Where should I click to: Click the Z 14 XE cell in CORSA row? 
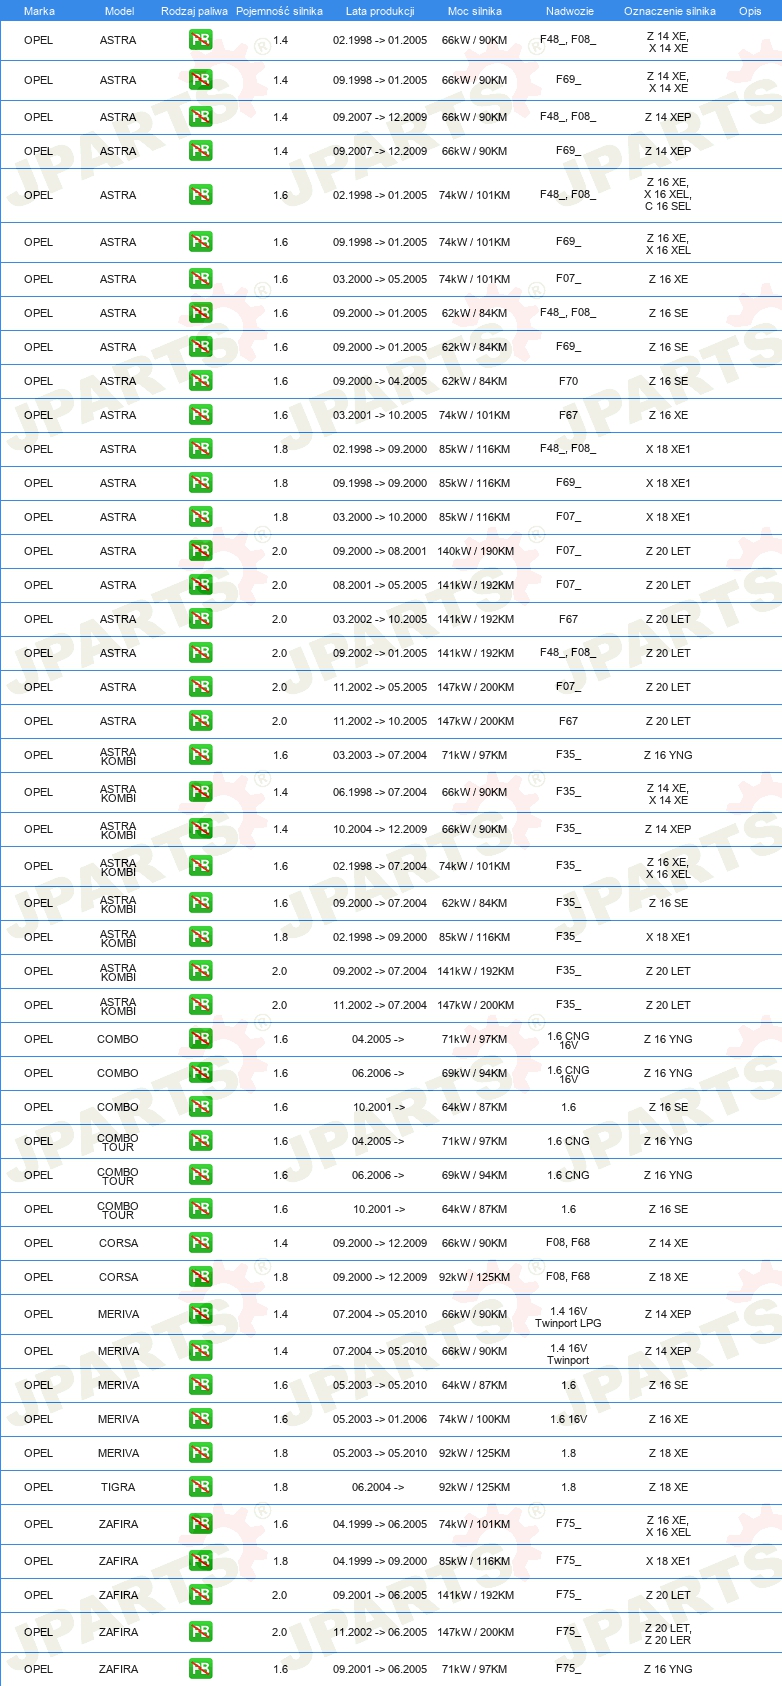tap(668, 1243)
